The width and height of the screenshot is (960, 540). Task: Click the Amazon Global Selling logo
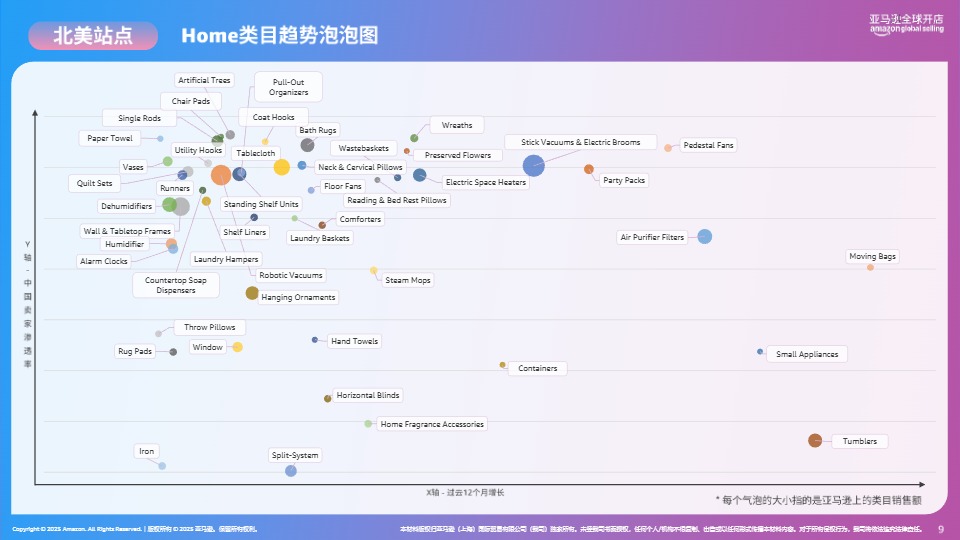pos(906,24)
